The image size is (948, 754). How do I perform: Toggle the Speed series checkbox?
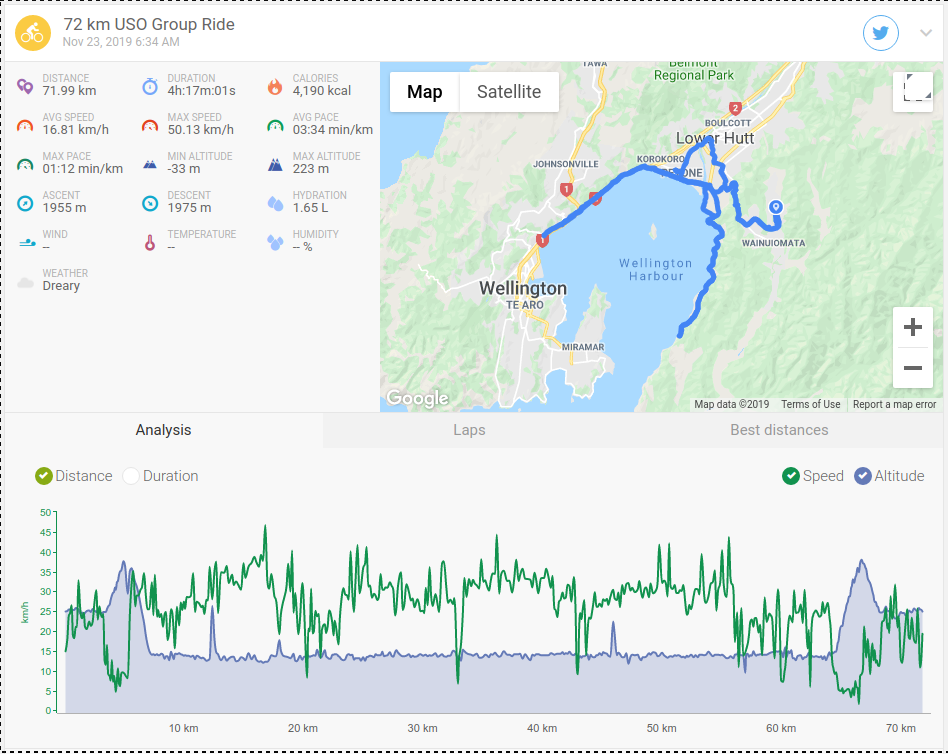coord(791,476)
